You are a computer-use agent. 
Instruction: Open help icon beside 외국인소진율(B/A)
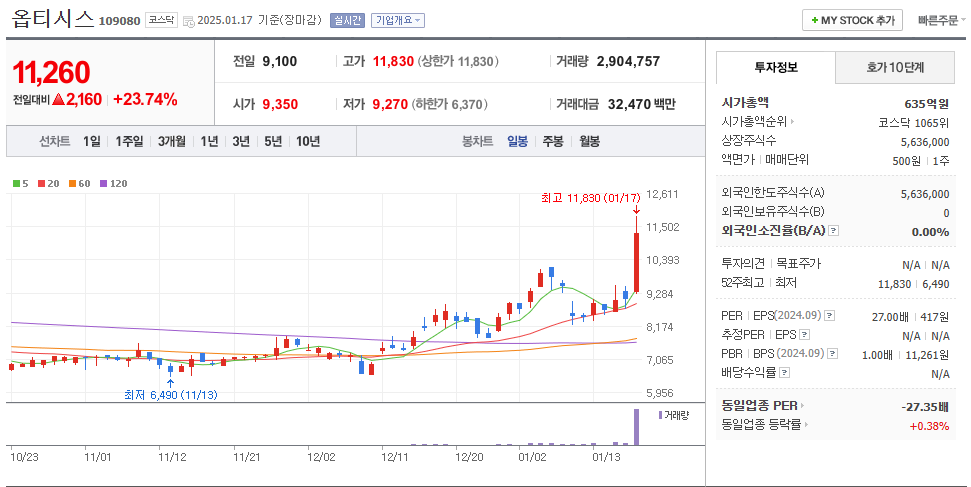tap(834, 231)
